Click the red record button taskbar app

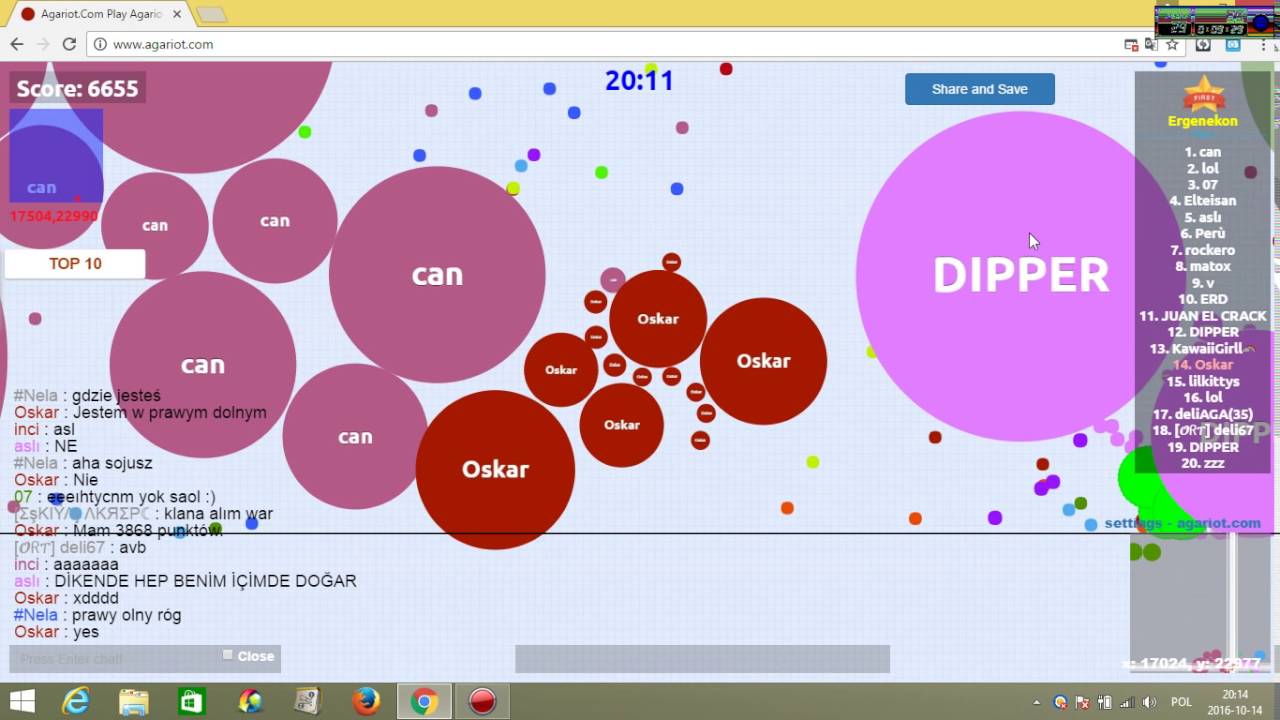tap(483, 701)
